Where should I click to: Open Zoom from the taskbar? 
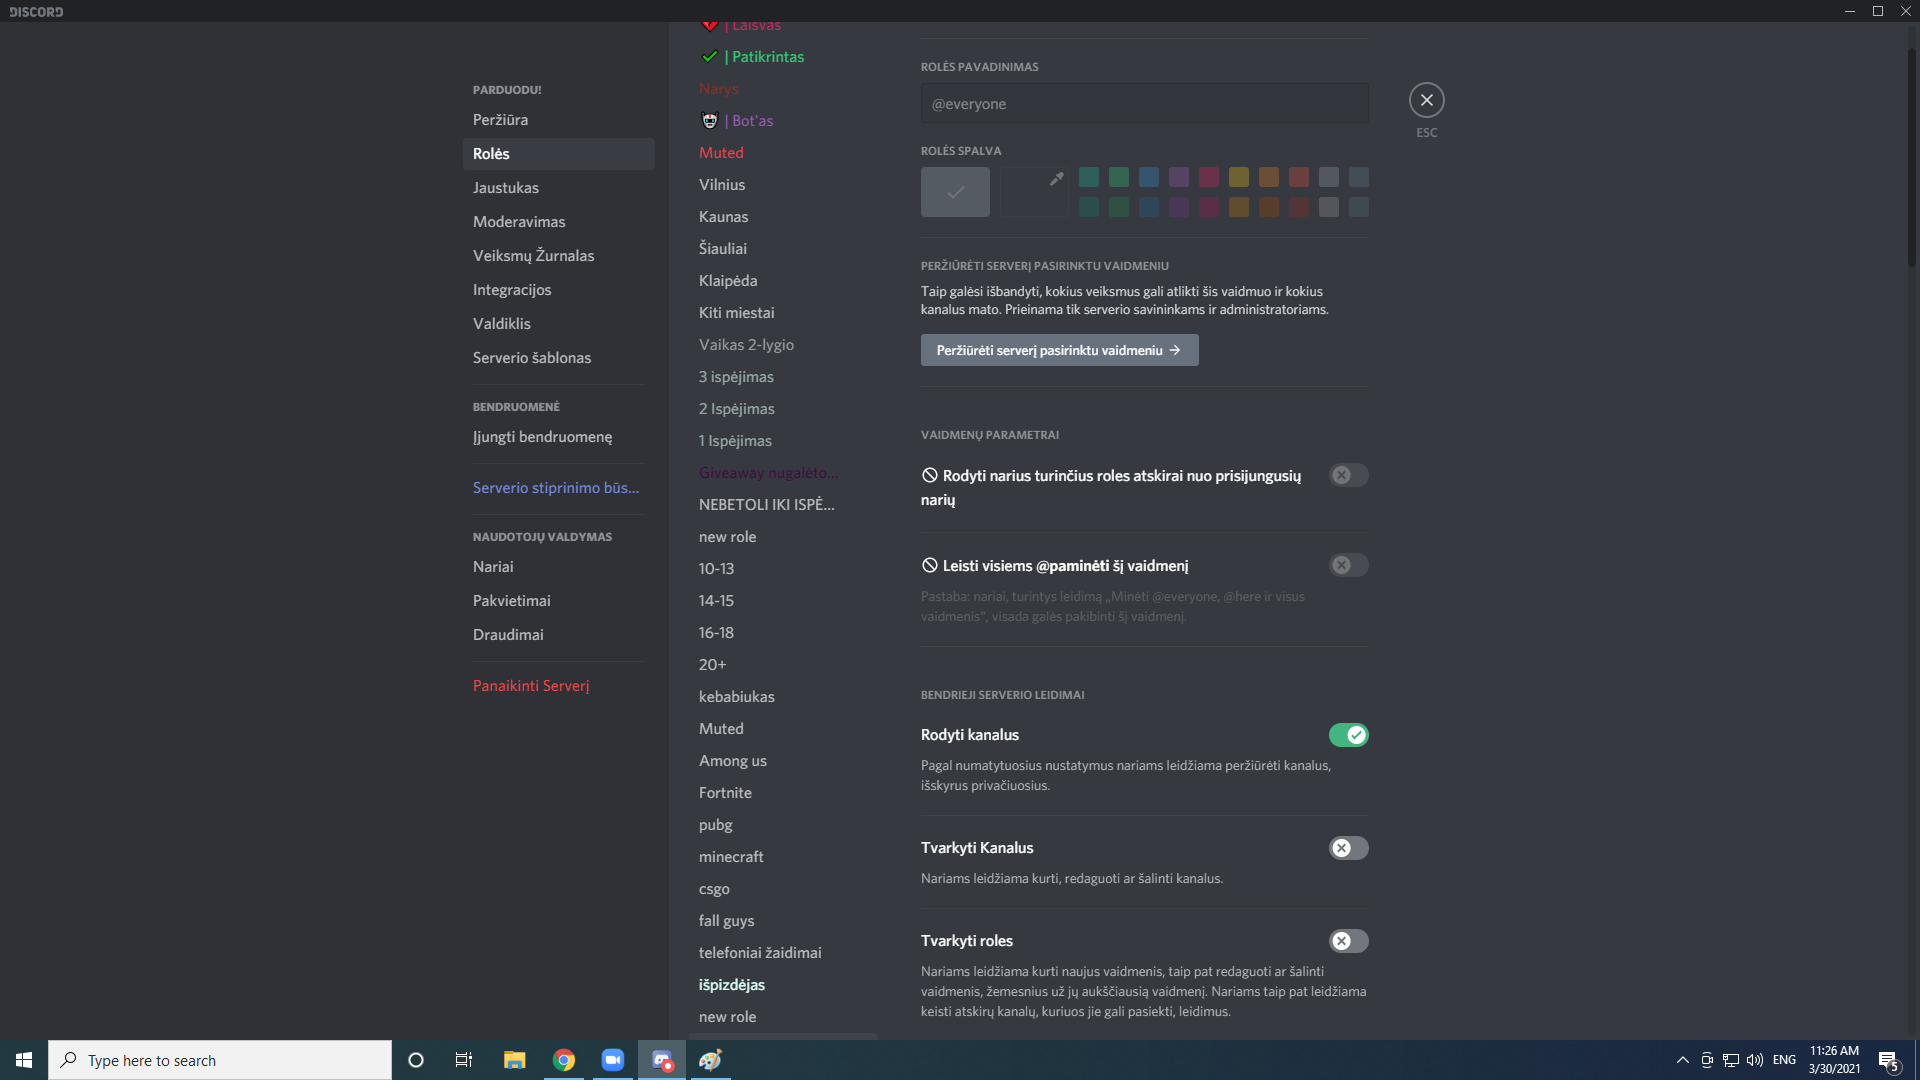[x=612, y=1060]
